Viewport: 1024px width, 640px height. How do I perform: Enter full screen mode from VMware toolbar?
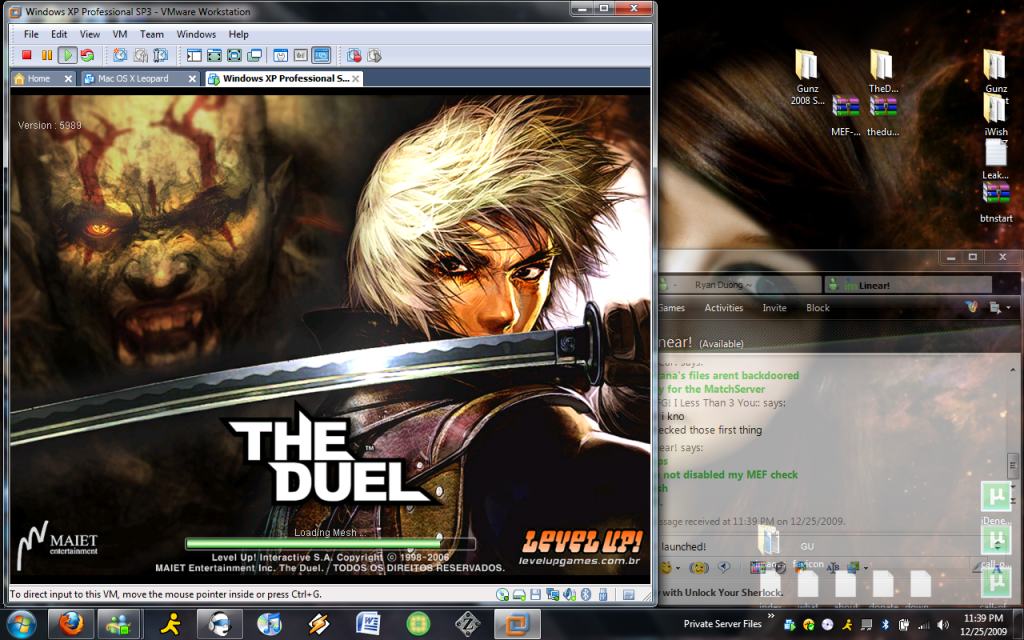234,55
